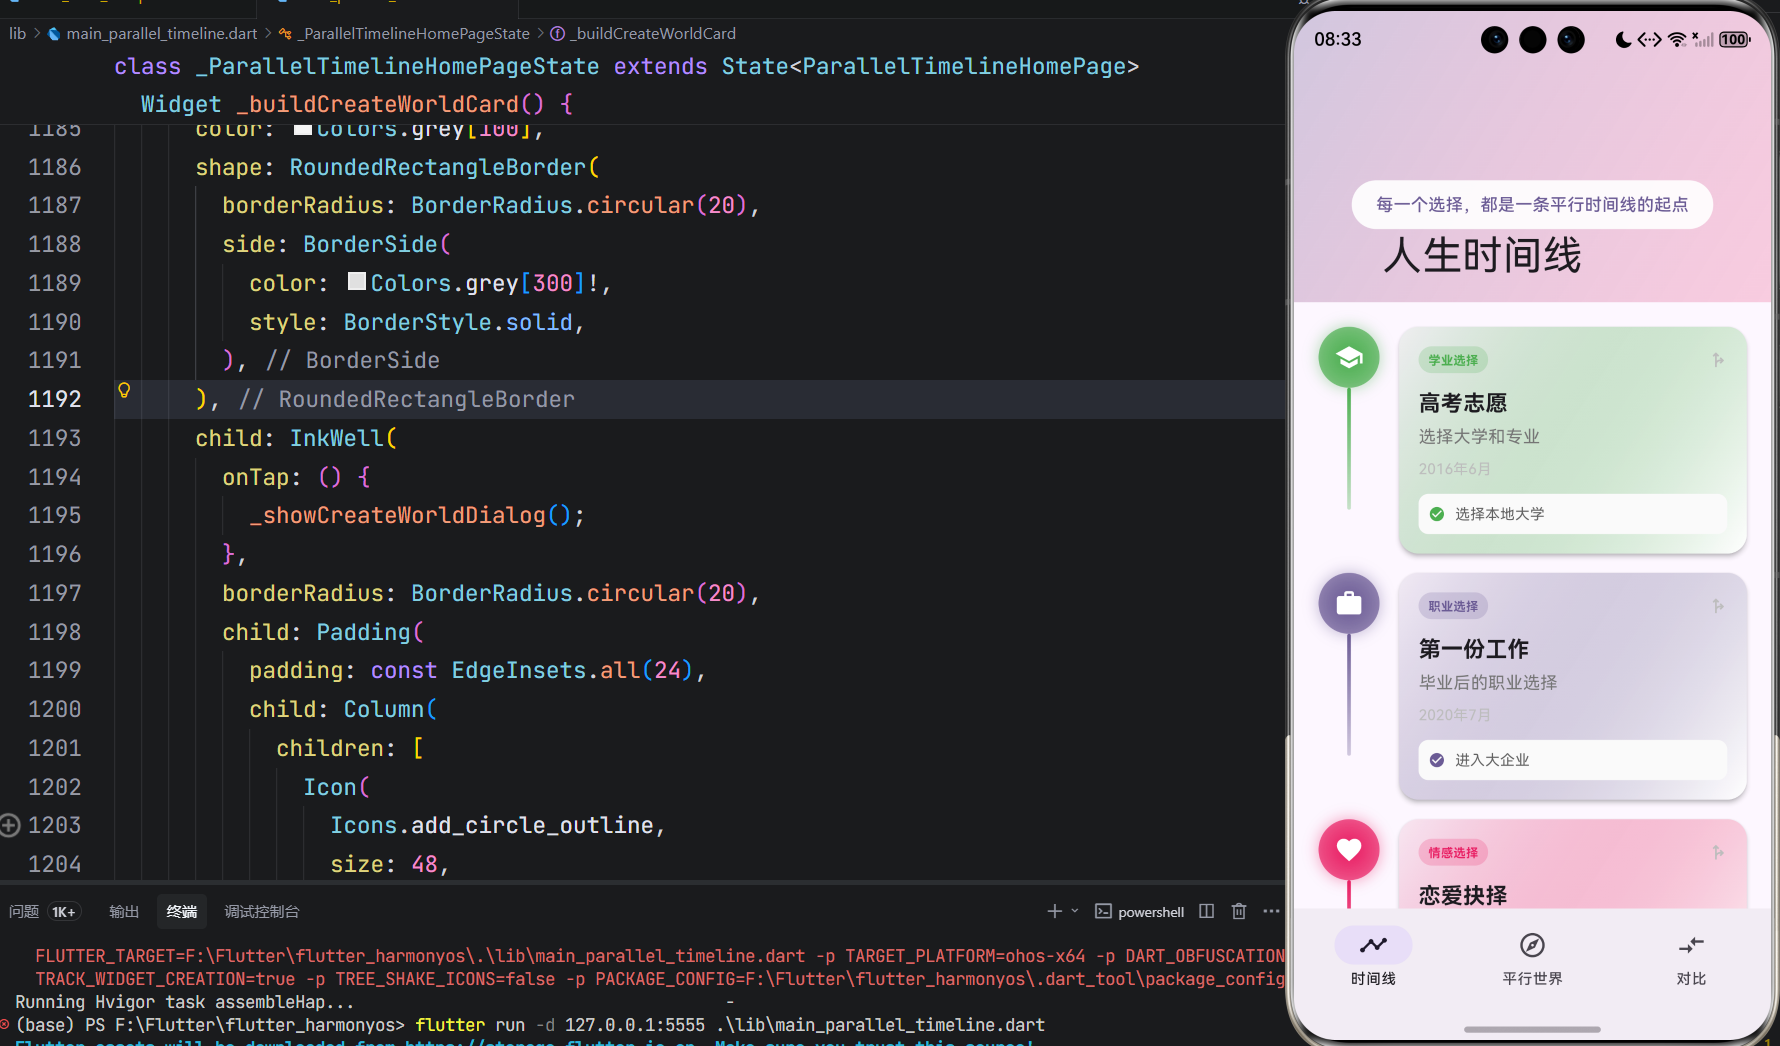Click the lib breadcrumb folder
Screen dimensions: 1780x1046
tap(18, 34)
